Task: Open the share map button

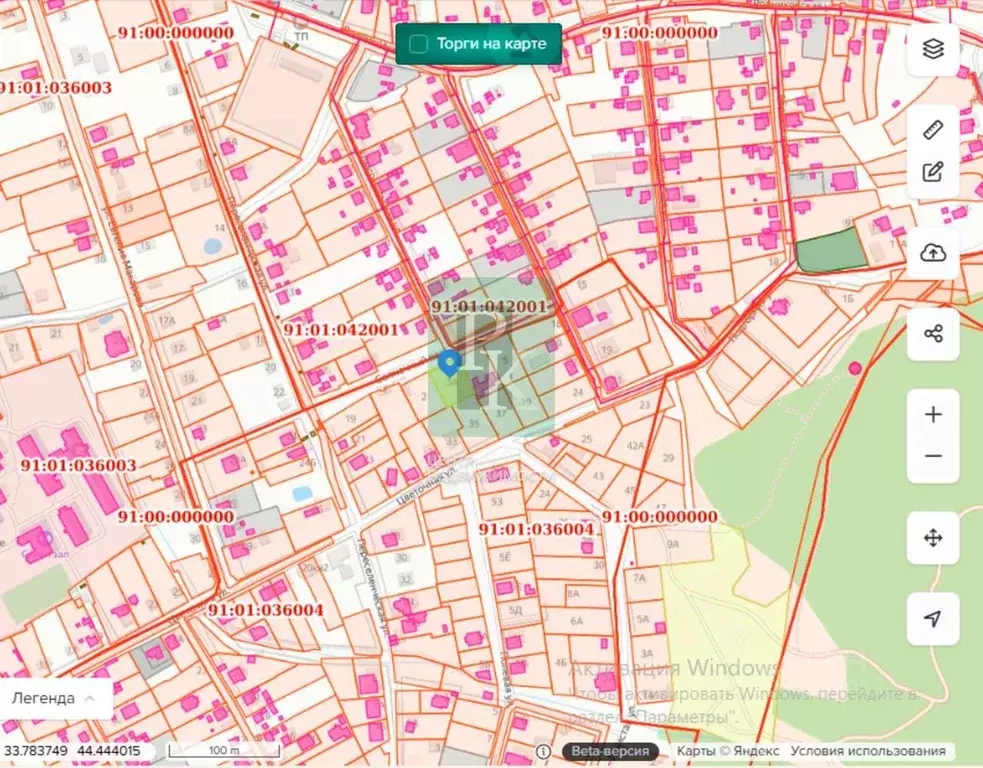Action: pyautogui.click(x=933, y=334)
